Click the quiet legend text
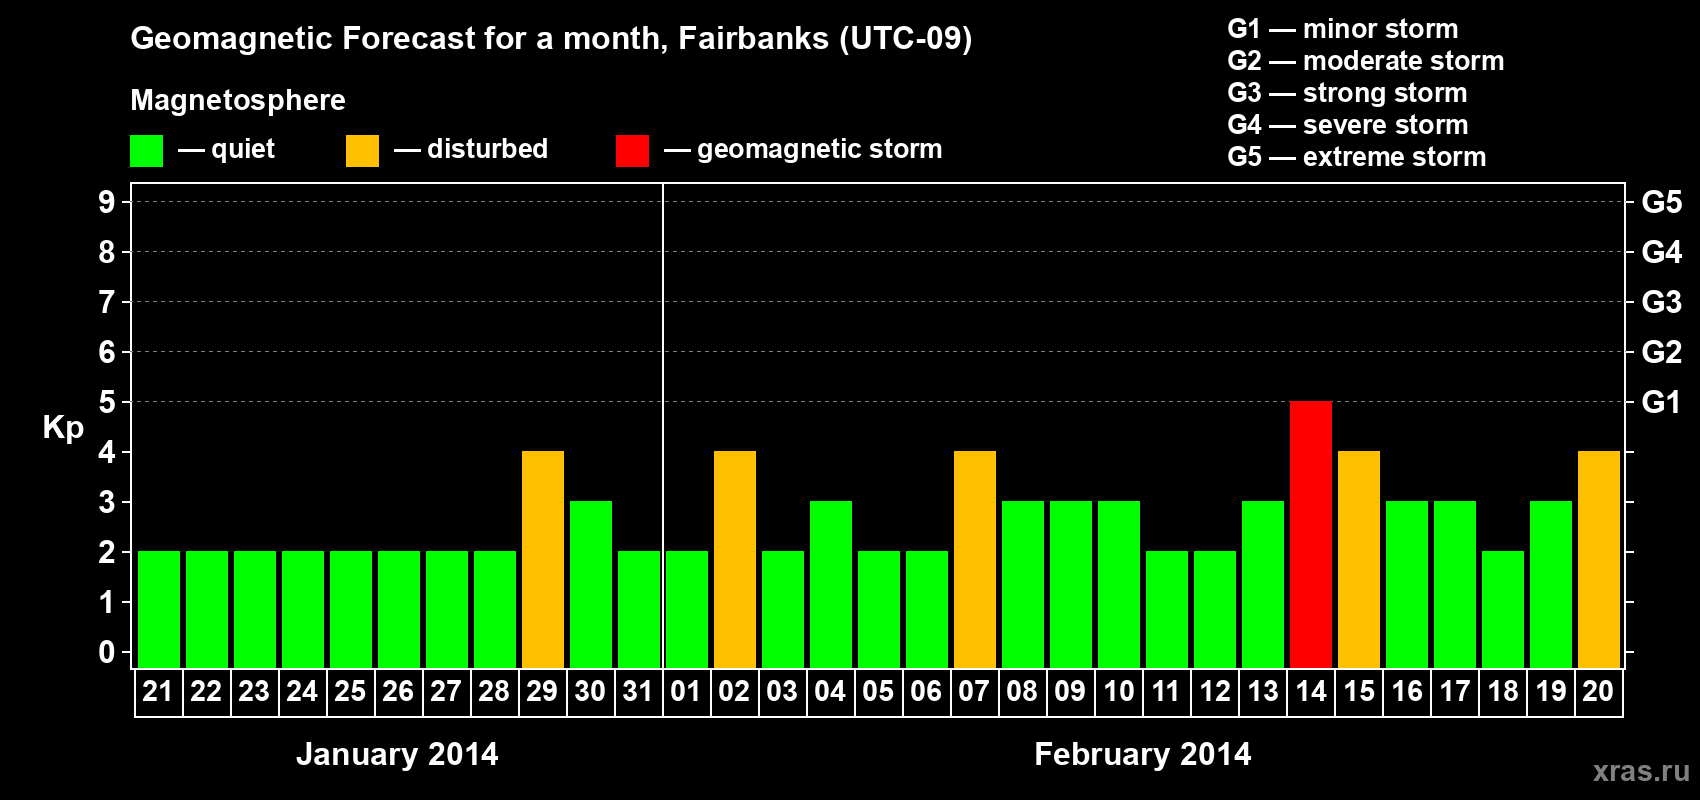This screenshot has height=800, width=1700. 243,149
